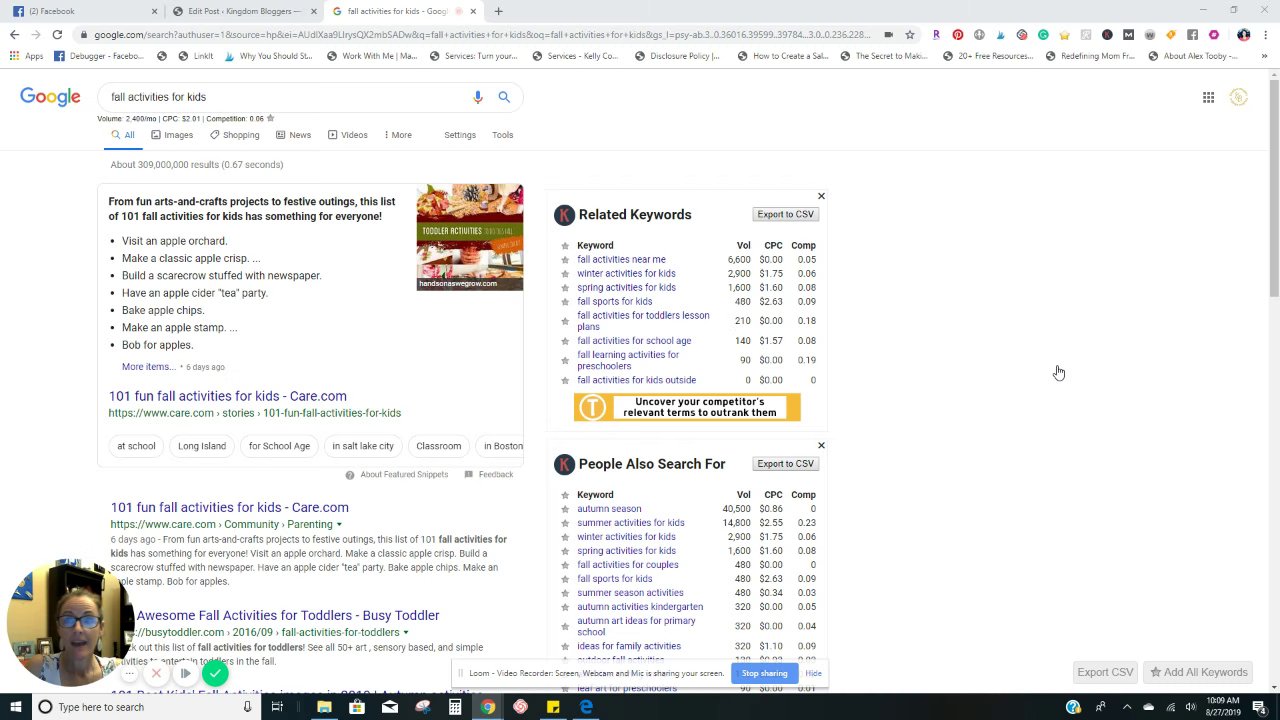Click the Google logo
The height and width of the screenshot is (720, 1280).
pyautogui.click(x=50, y=97)
